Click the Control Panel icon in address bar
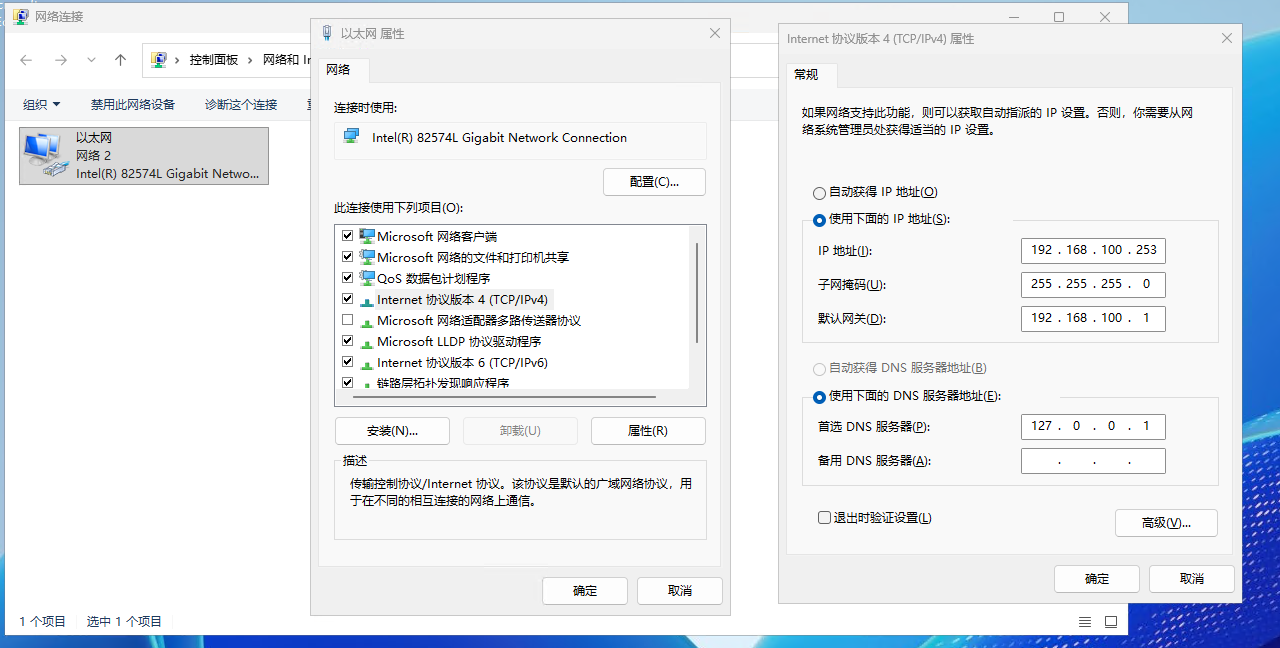Screen dimensions: 1280x648 click(x=159, y=60)
